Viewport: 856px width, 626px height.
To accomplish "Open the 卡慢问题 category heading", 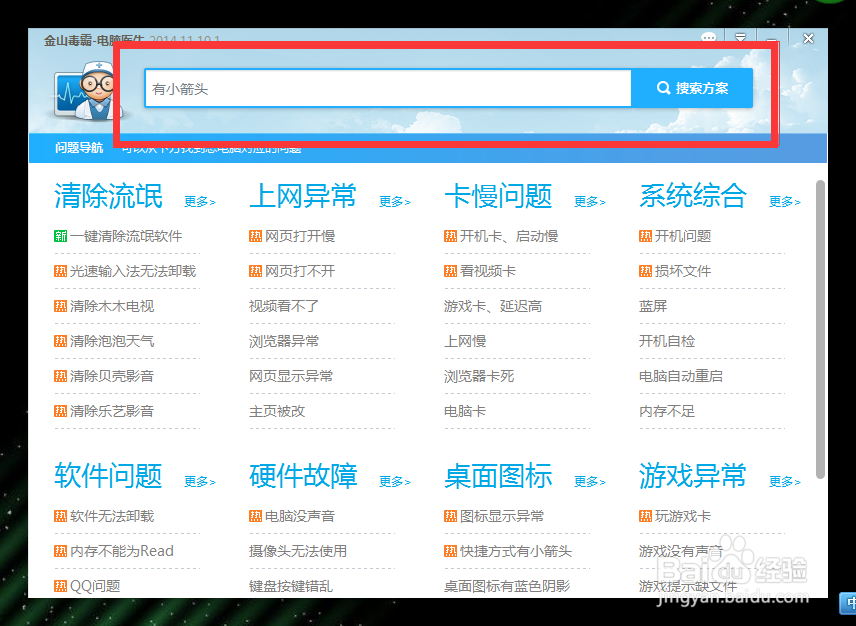I will pos(498,196).
